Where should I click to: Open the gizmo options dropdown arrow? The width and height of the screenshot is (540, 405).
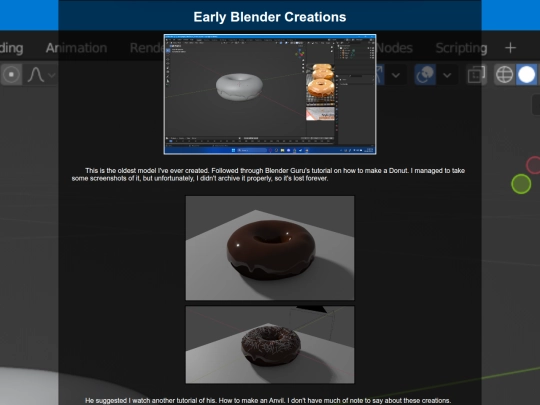(396, 75)
